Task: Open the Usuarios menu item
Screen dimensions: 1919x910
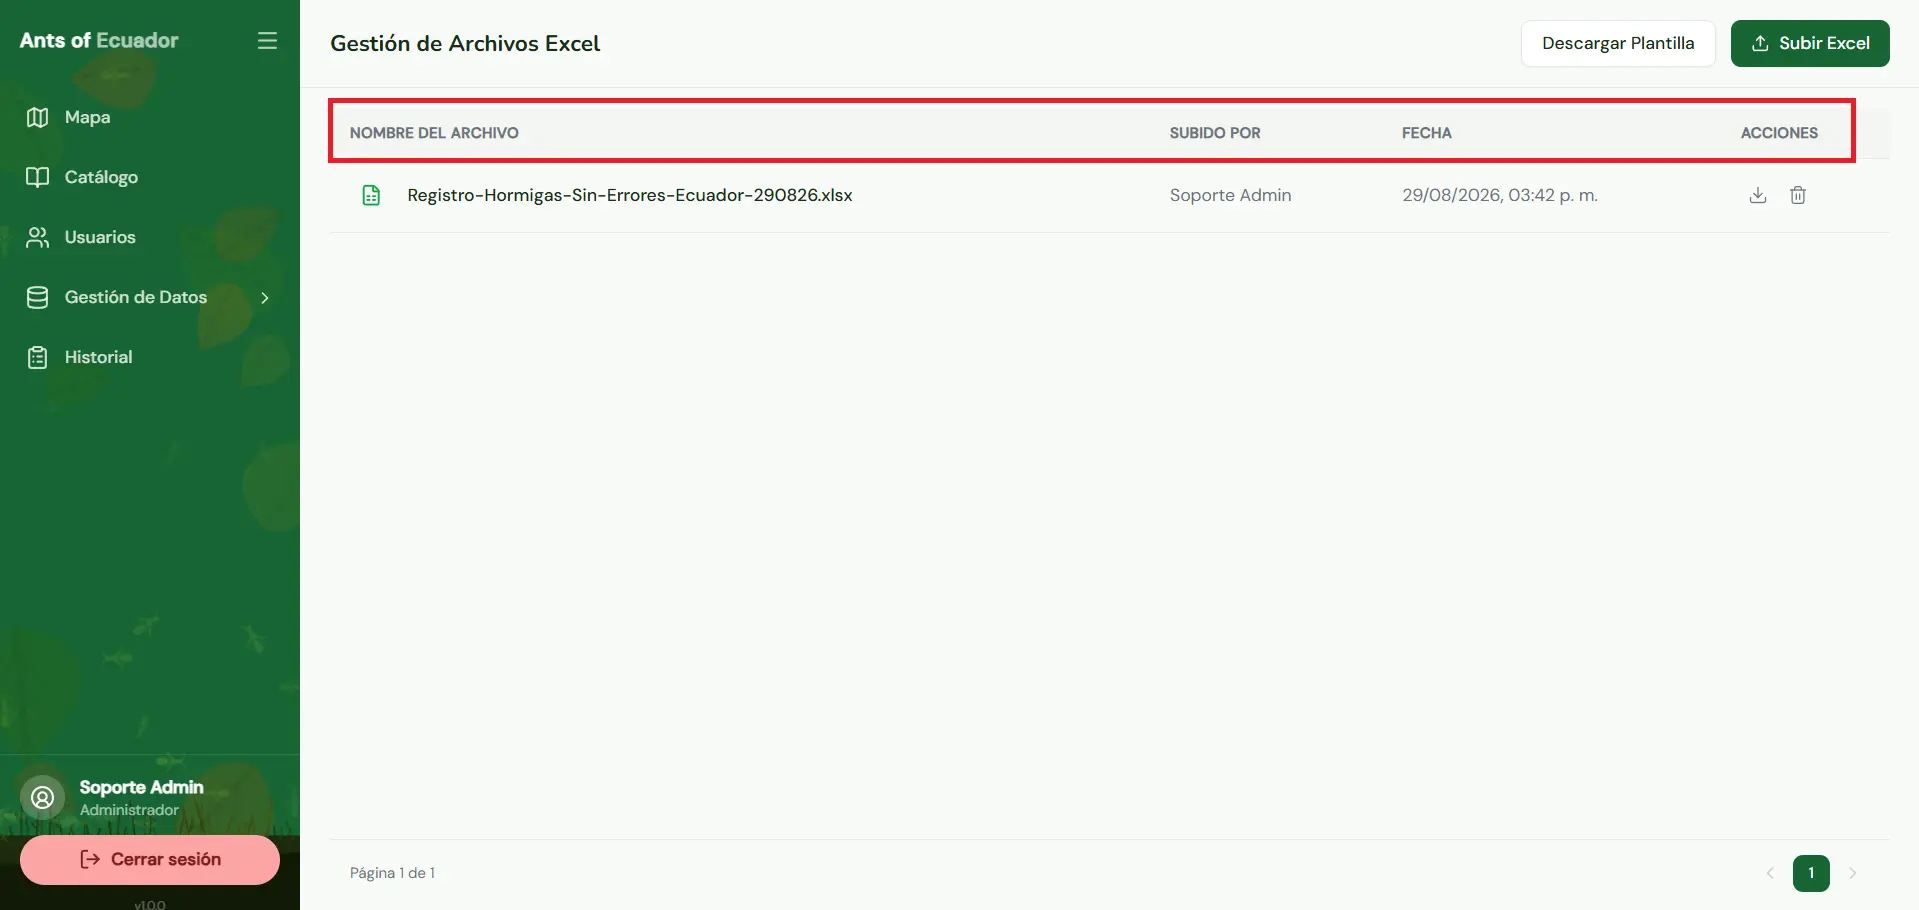Action: (150, 237)
